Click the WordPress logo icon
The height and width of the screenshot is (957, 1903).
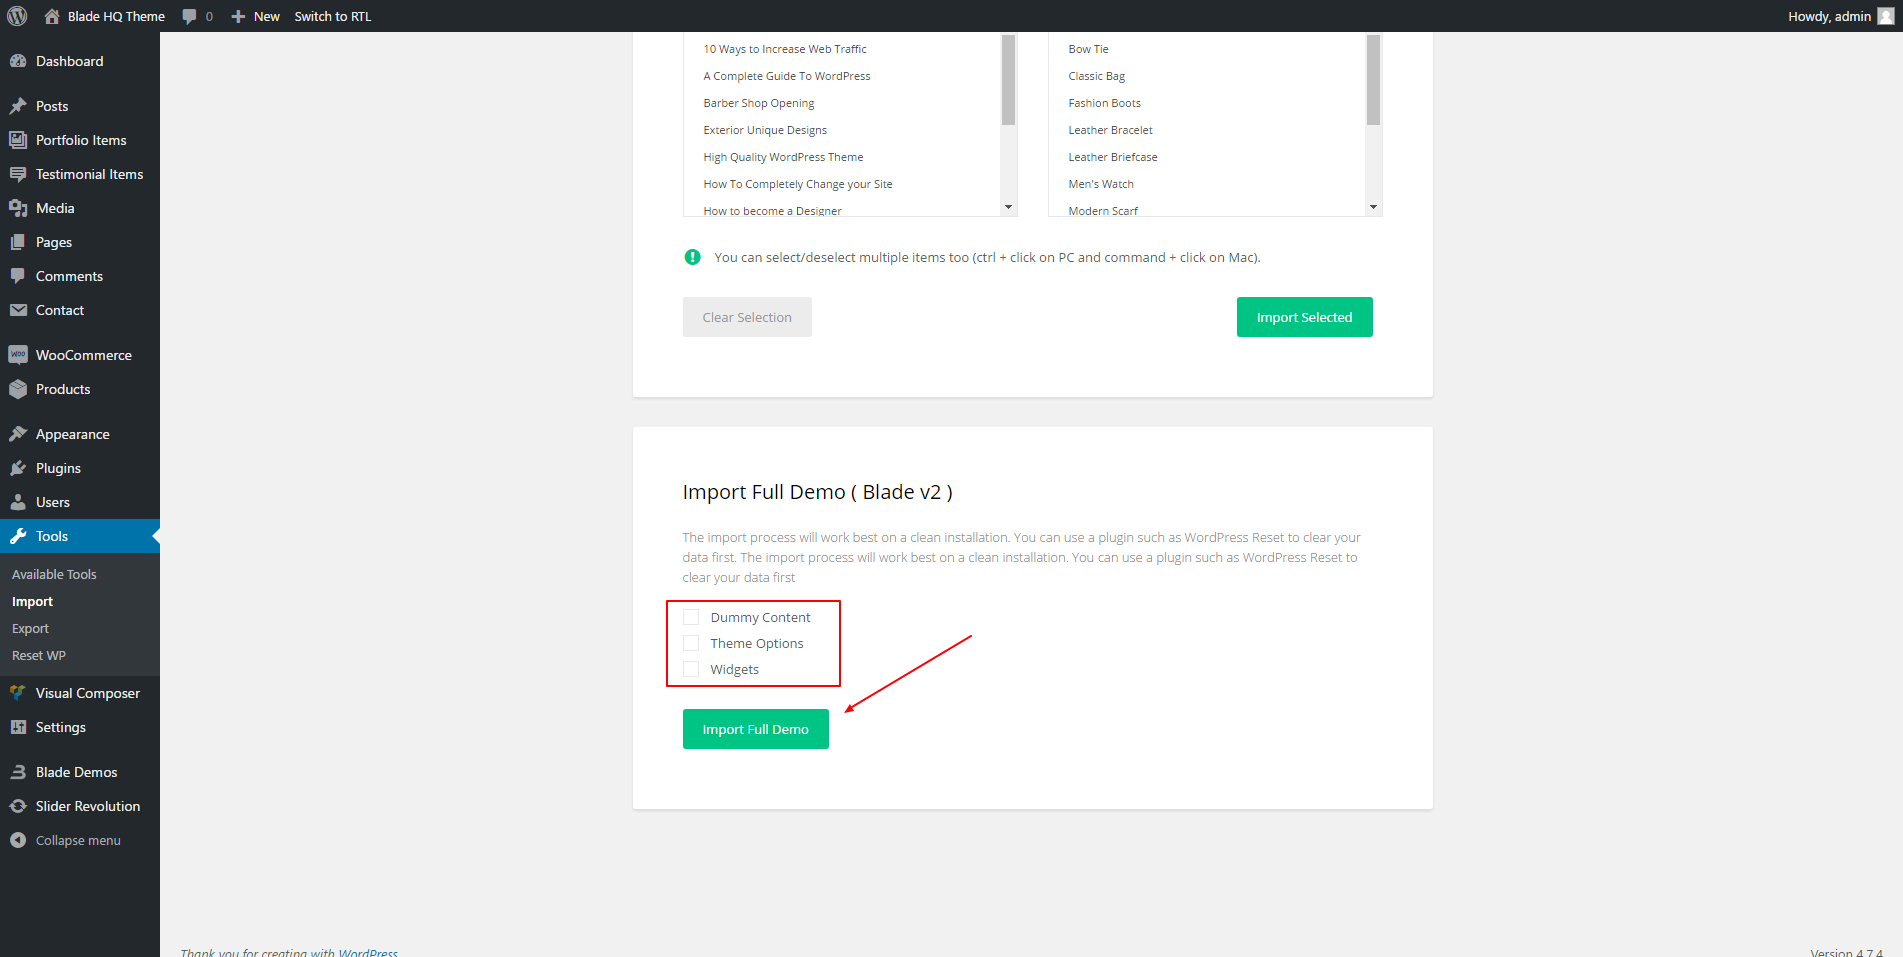pyautogui.click(x=17, y=16)
